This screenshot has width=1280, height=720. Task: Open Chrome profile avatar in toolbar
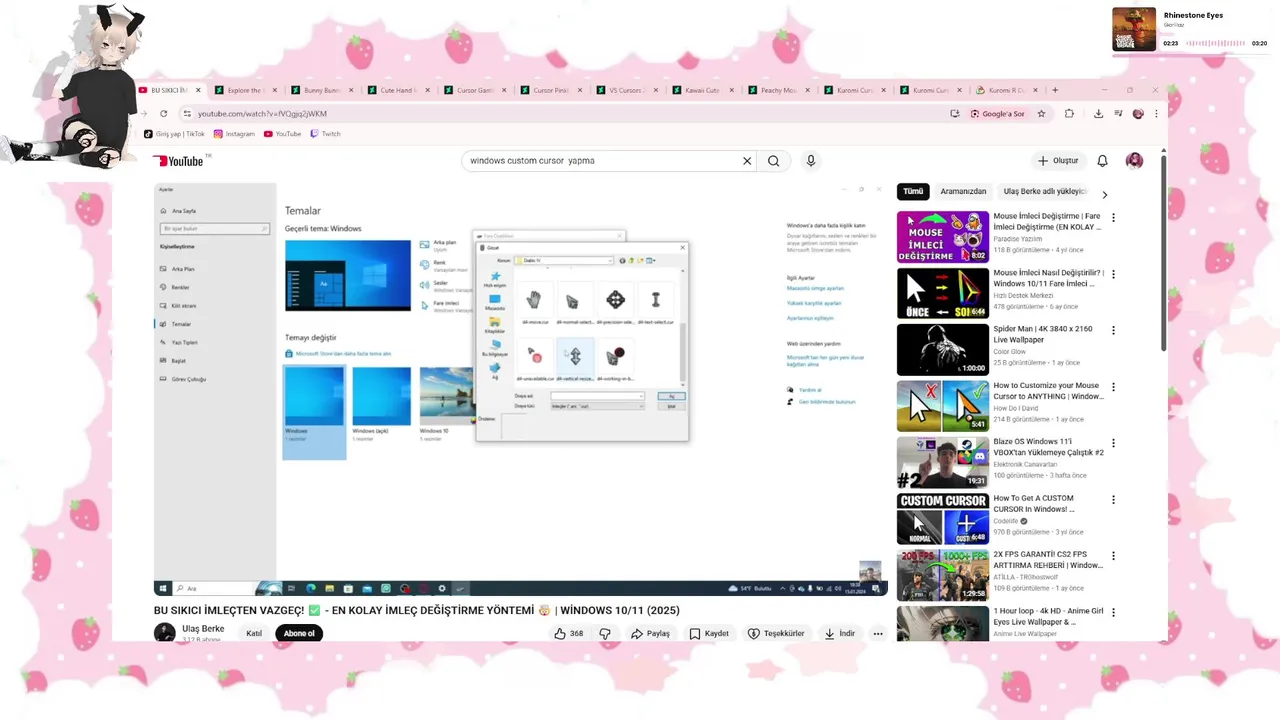[x=1138, y=114]
